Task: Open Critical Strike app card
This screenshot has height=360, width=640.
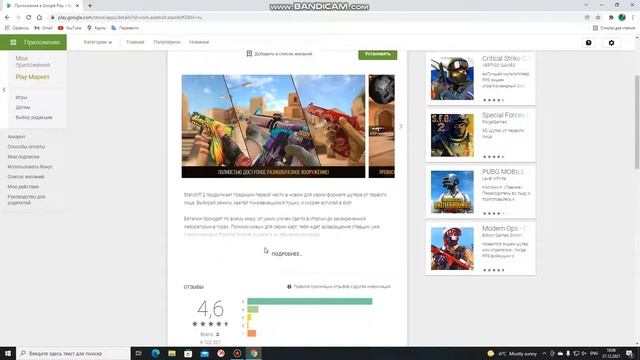Action: click(x=480, y=78)
